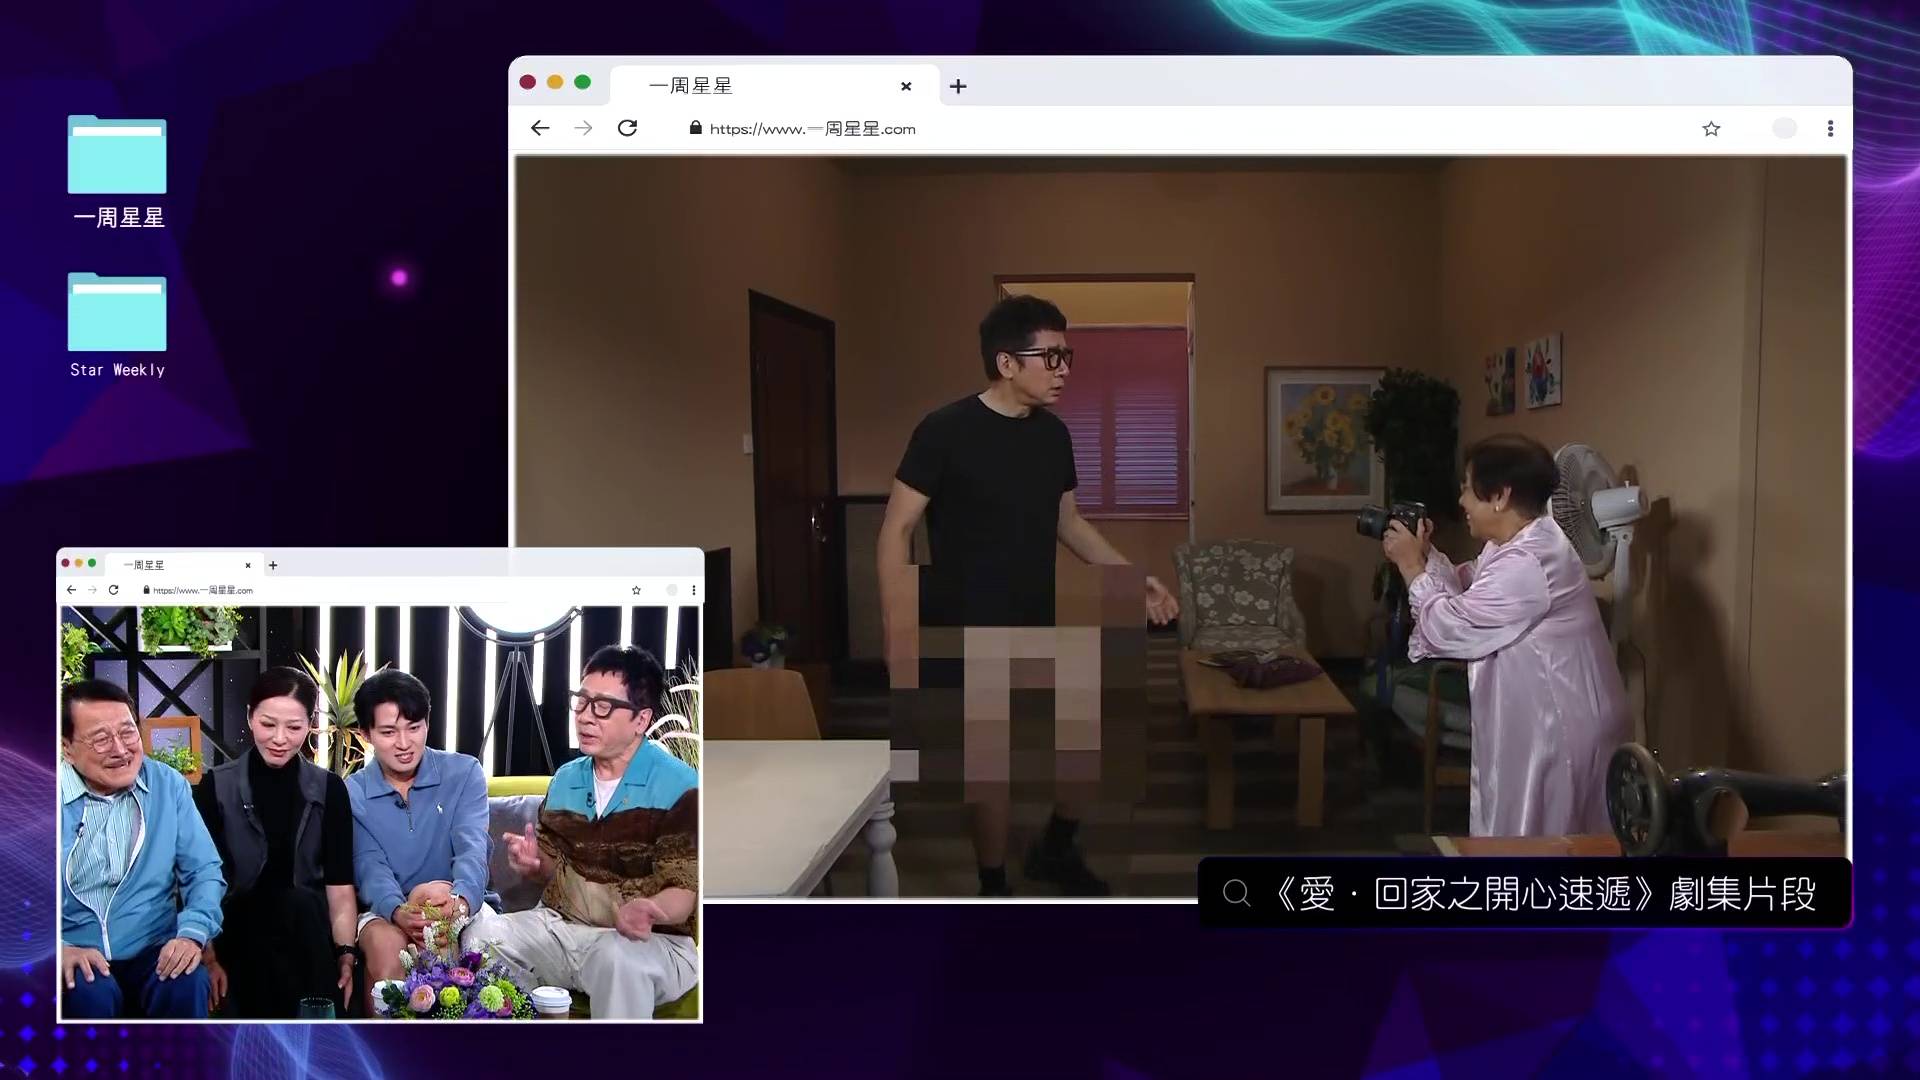The height and width of the screenshot is (1080, 1920).
Task: Click the talk show video in small browser
Action: click(380, 812)
